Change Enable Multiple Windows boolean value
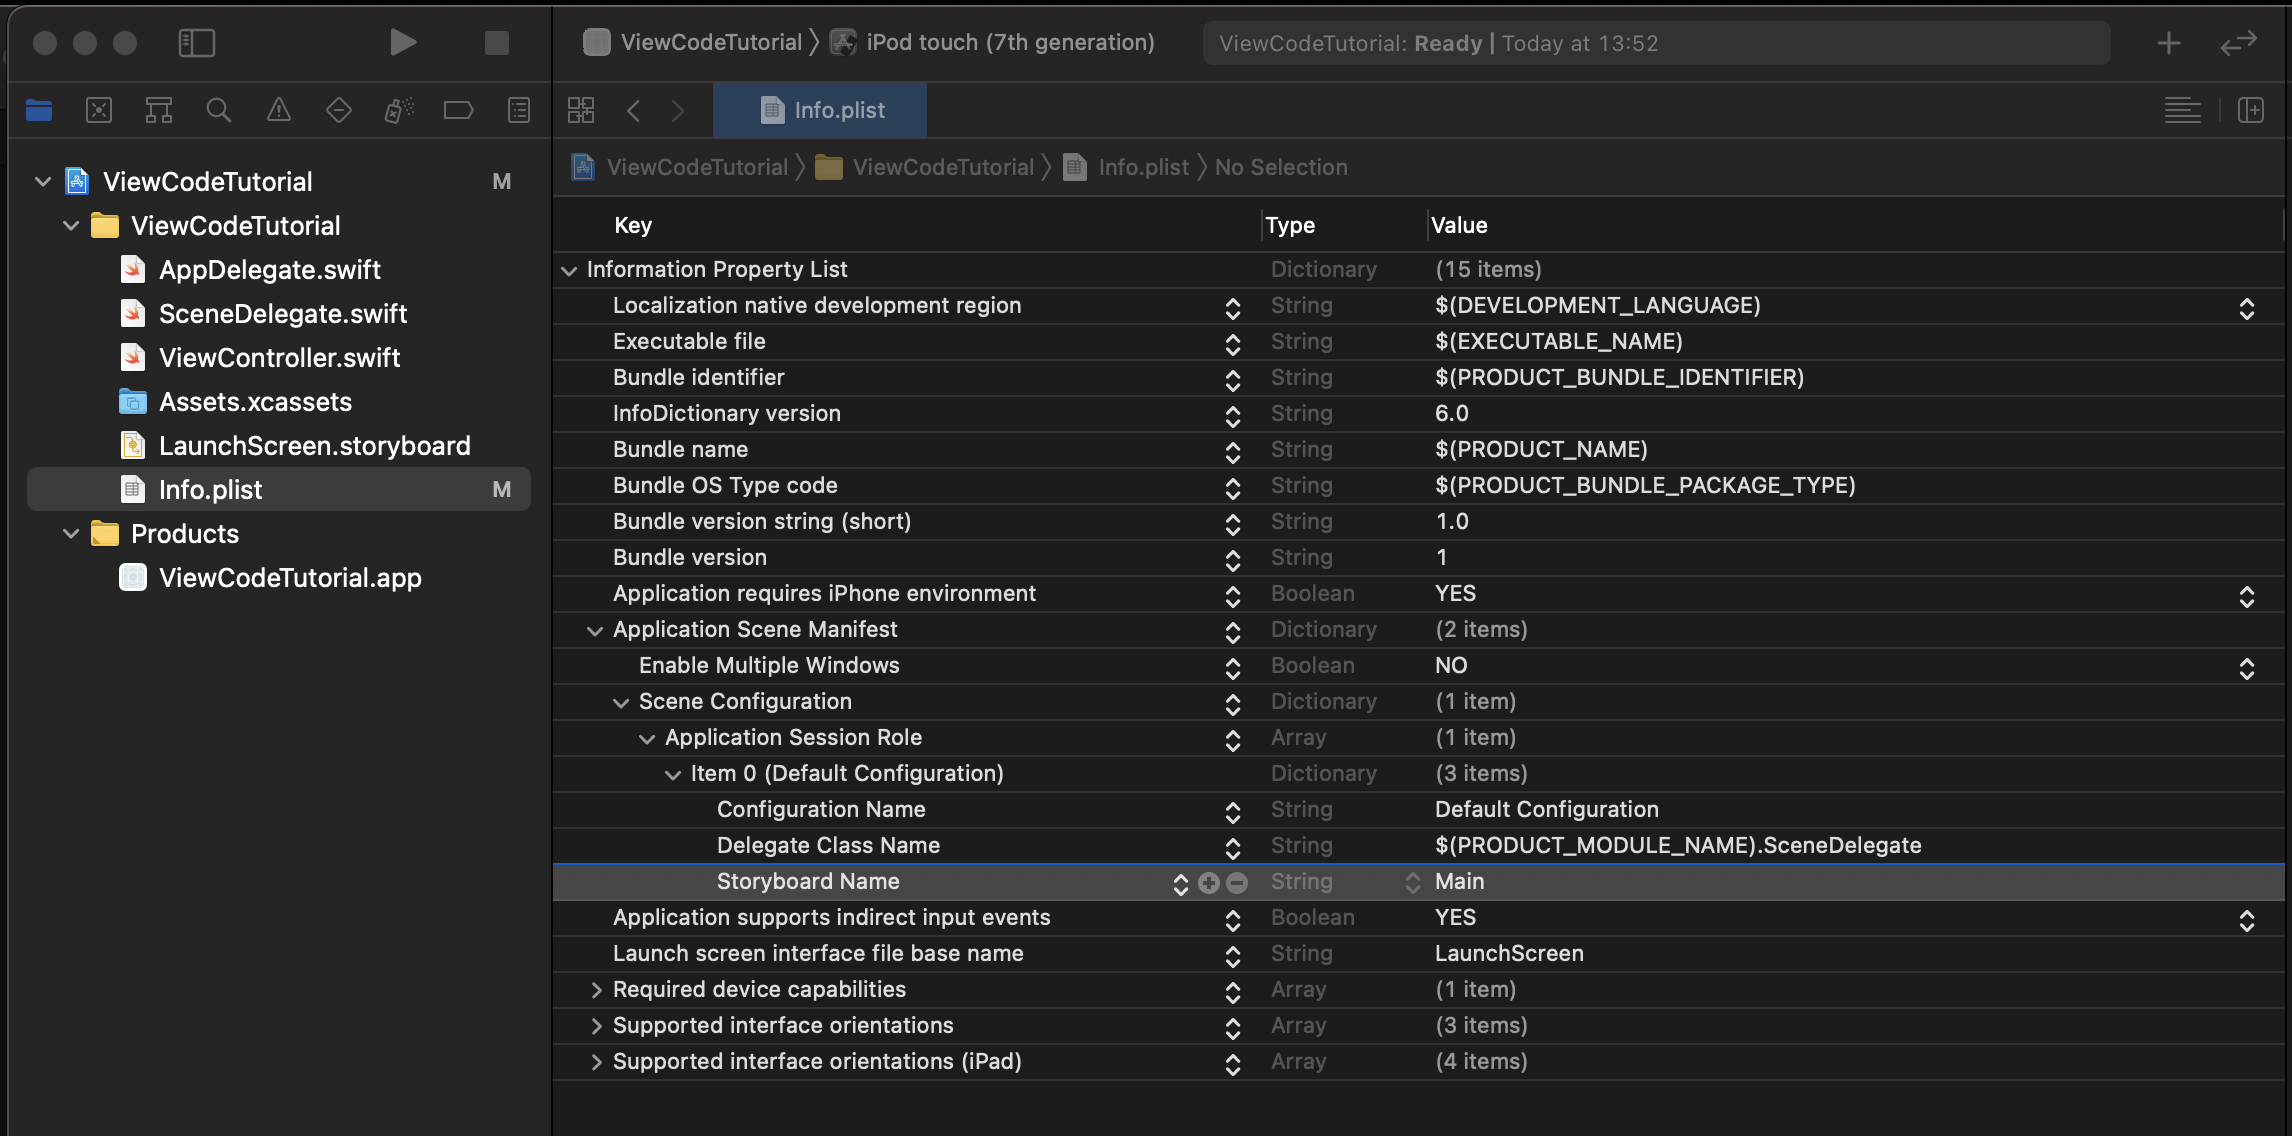 point(2247,668)
